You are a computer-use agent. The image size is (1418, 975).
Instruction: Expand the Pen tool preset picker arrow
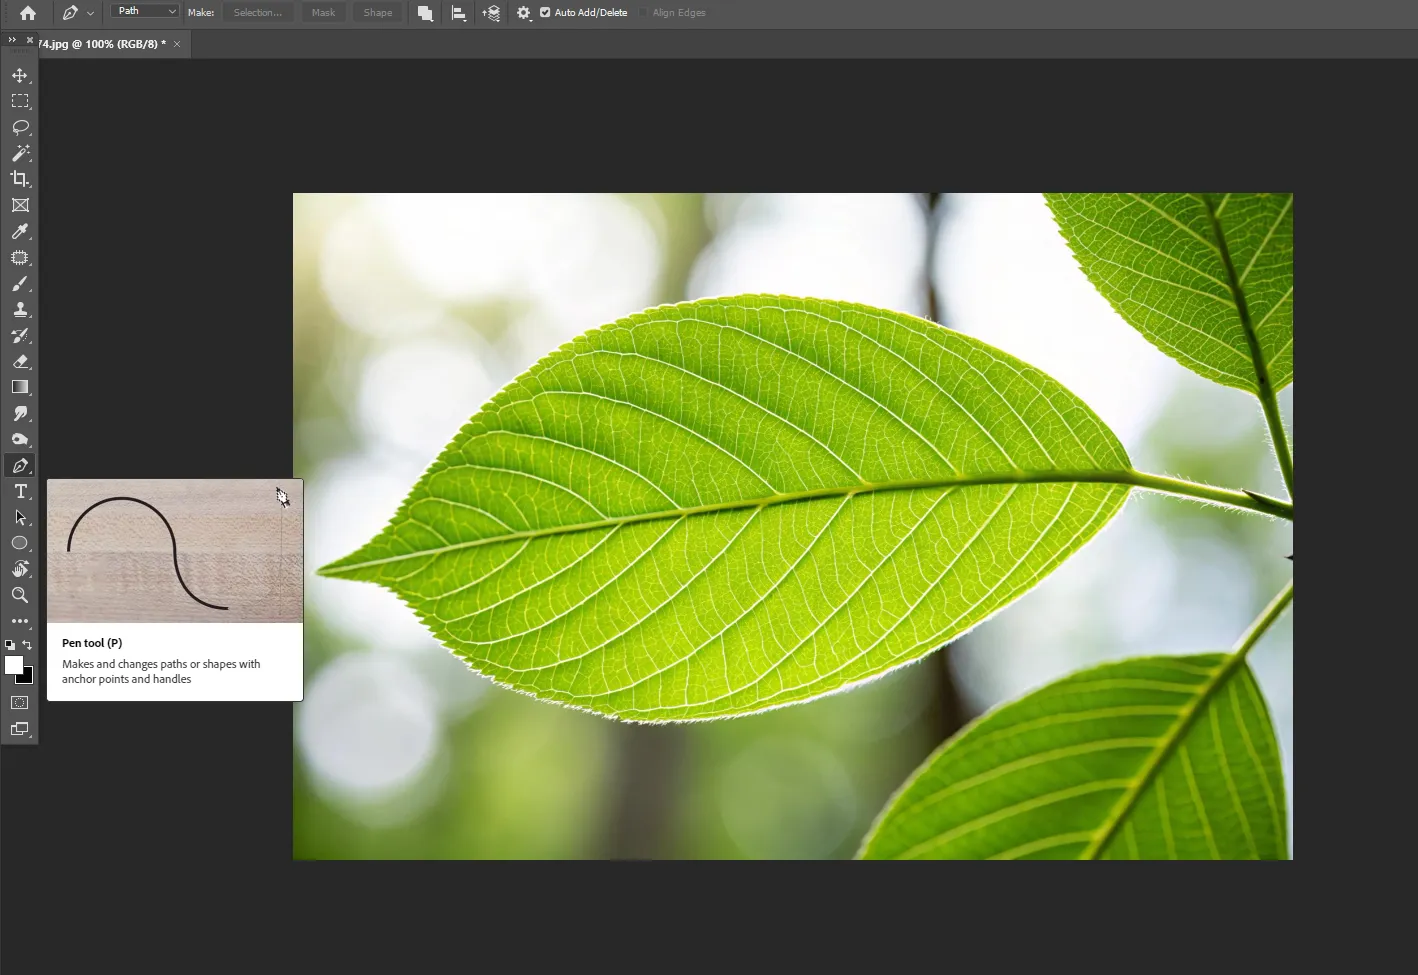point(90,14)
